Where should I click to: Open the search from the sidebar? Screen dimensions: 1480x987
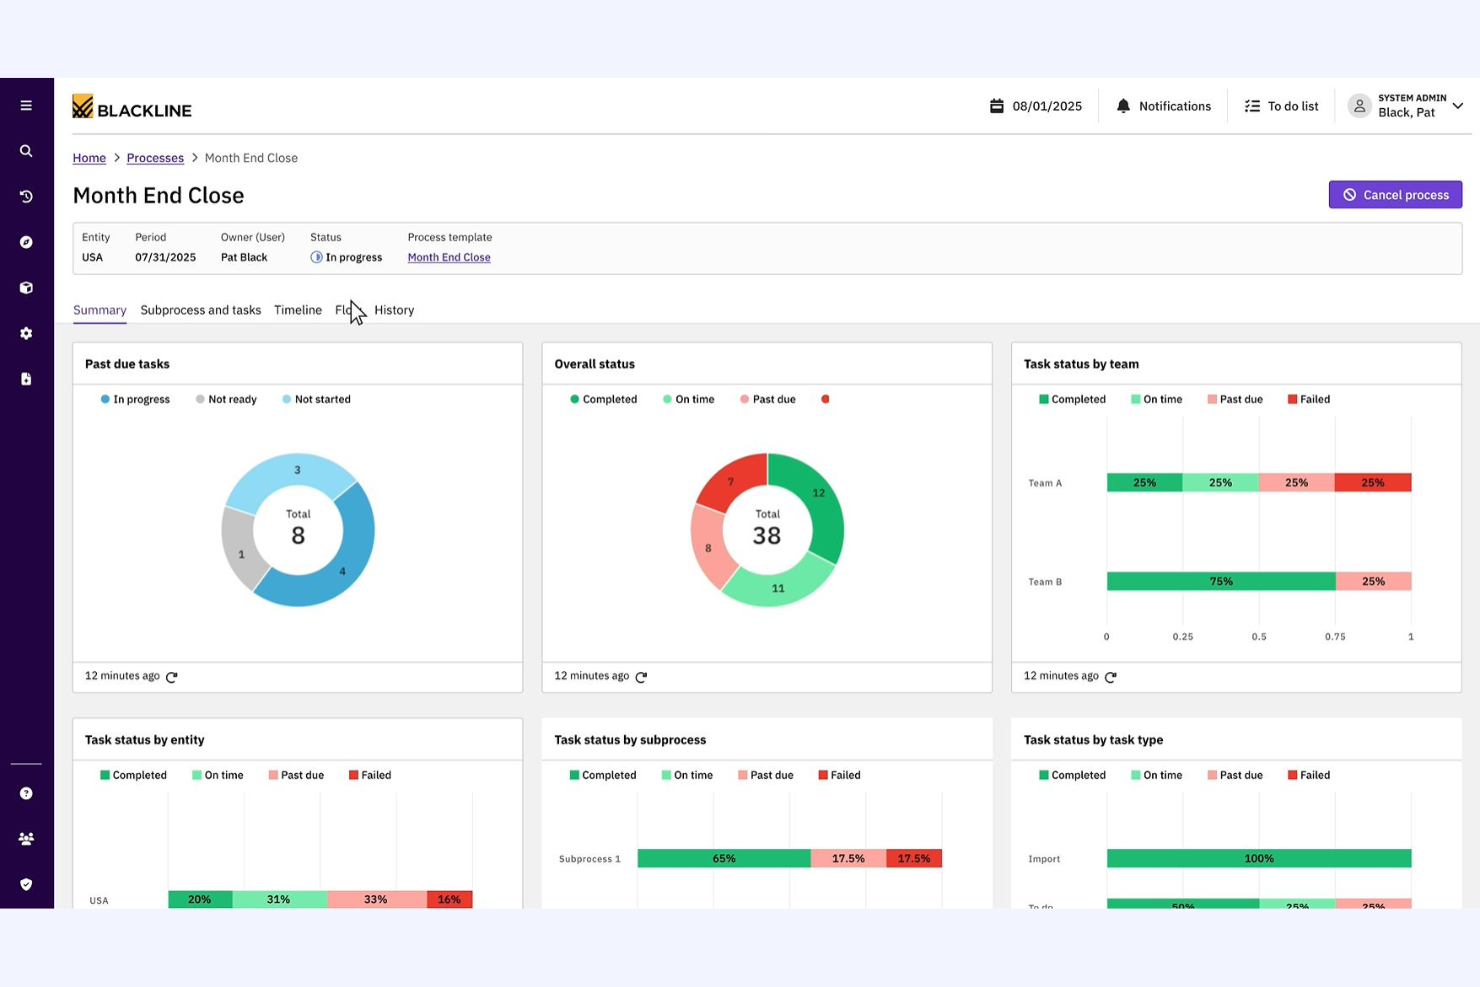(x=26, y=150)
